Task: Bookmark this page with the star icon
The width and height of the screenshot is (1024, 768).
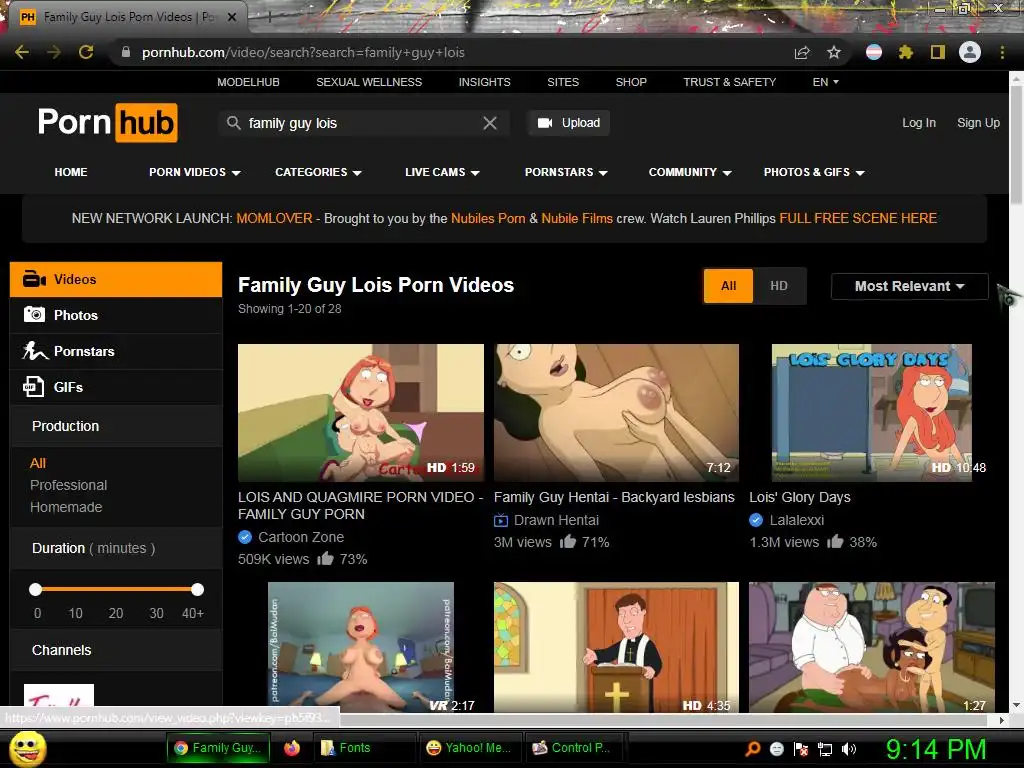Action: [834, 52]
